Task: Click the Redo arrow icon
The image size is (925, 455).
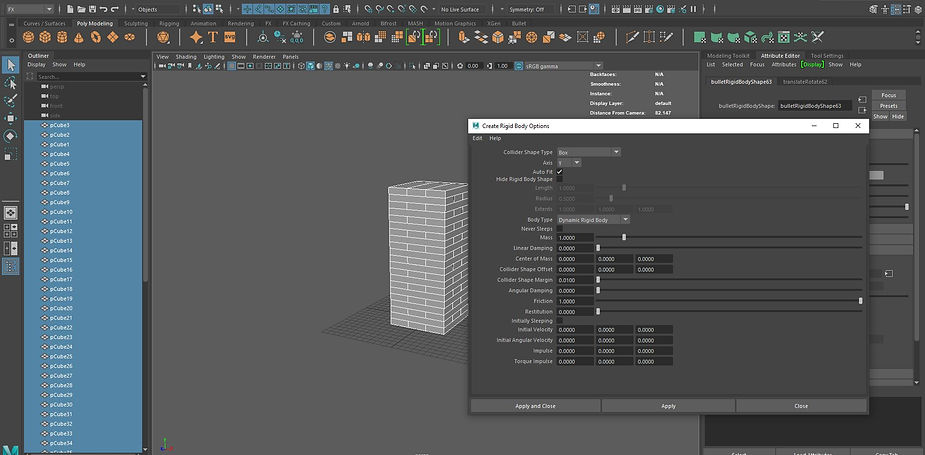Action: coord(114,9)
